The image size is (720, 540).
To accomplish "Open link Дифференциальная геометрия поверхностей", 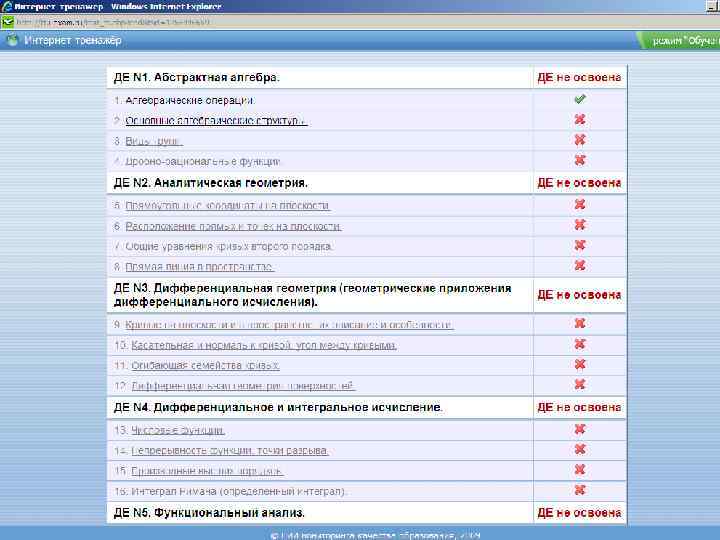I will 243,386.
